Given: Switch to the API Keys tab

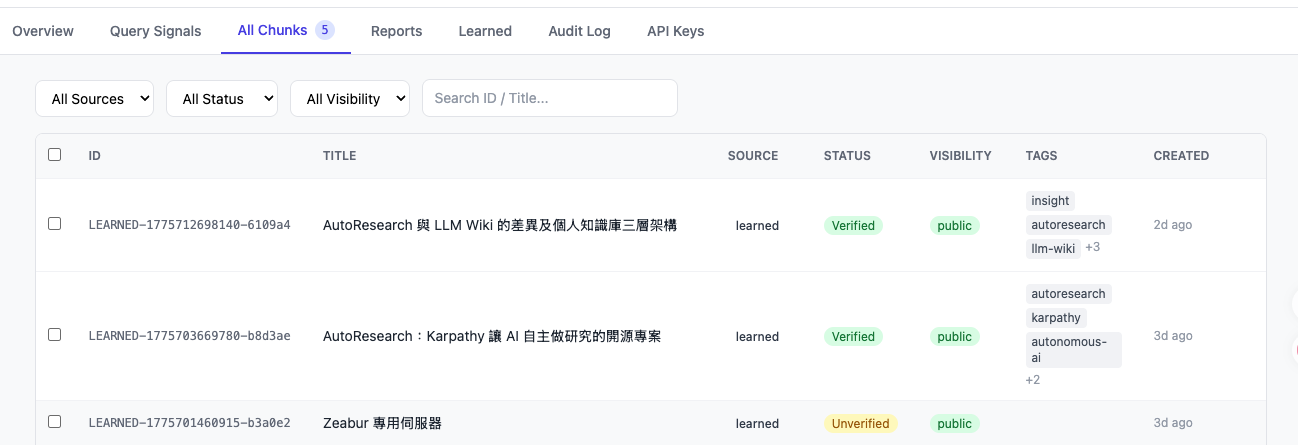Looking at the screenshot, I should pyautogui.click(x=675, y=31).
